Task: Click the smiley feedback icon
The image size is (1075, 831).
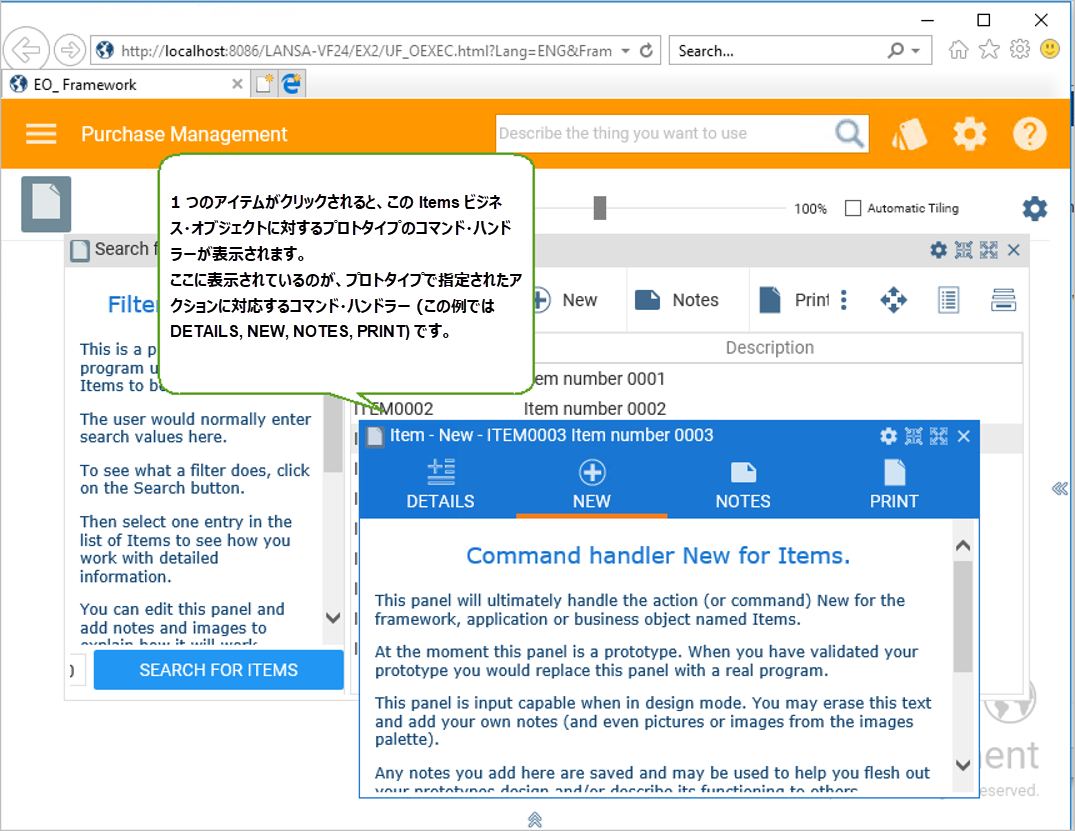Action: 1050,49
